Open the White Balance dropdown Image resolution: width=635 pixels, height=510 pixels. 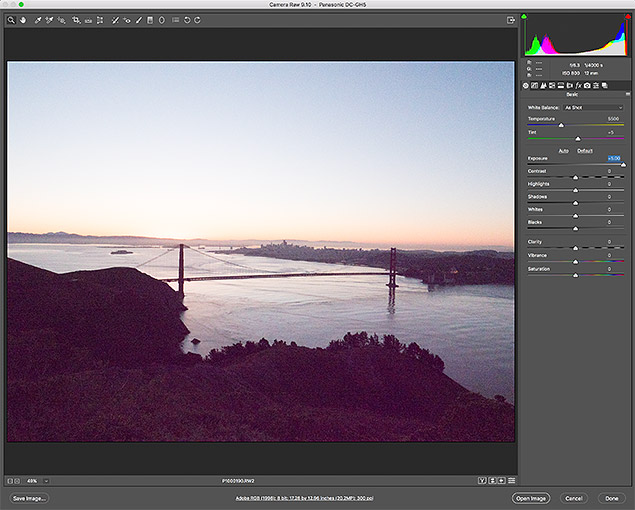(x=592, y=107)
